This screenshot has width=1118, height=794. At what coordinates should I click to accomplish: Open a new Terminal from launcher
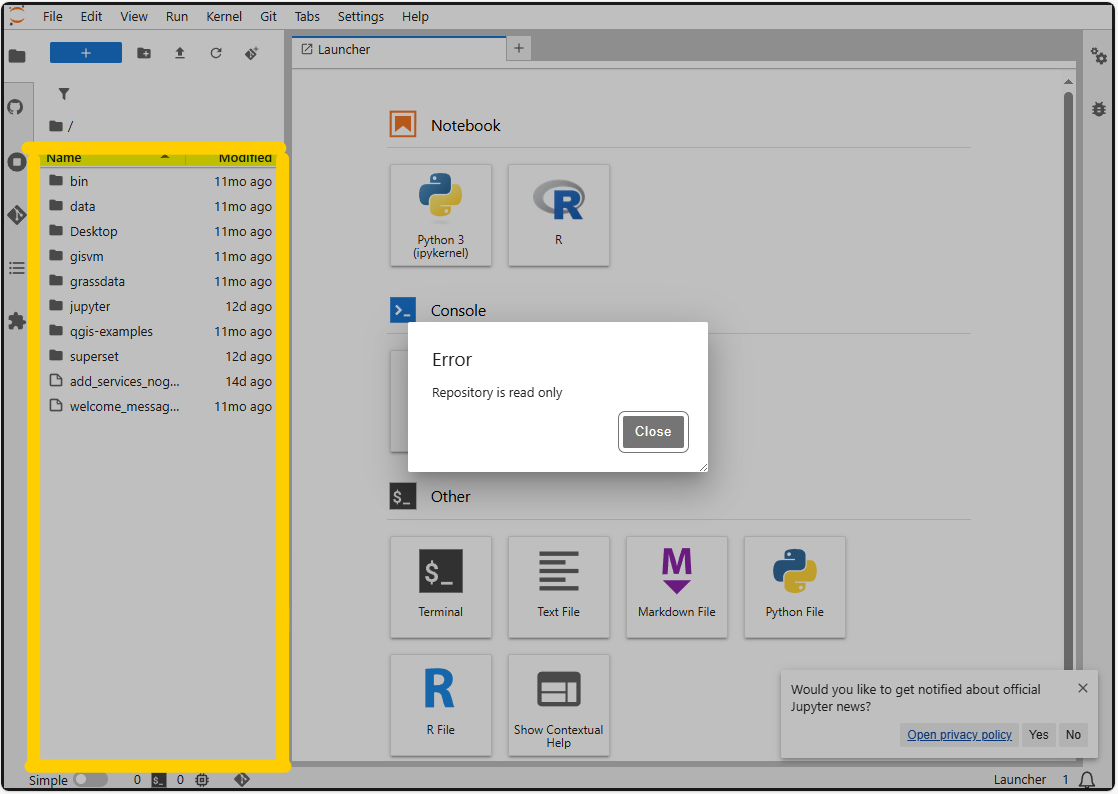tap(441, 587)
